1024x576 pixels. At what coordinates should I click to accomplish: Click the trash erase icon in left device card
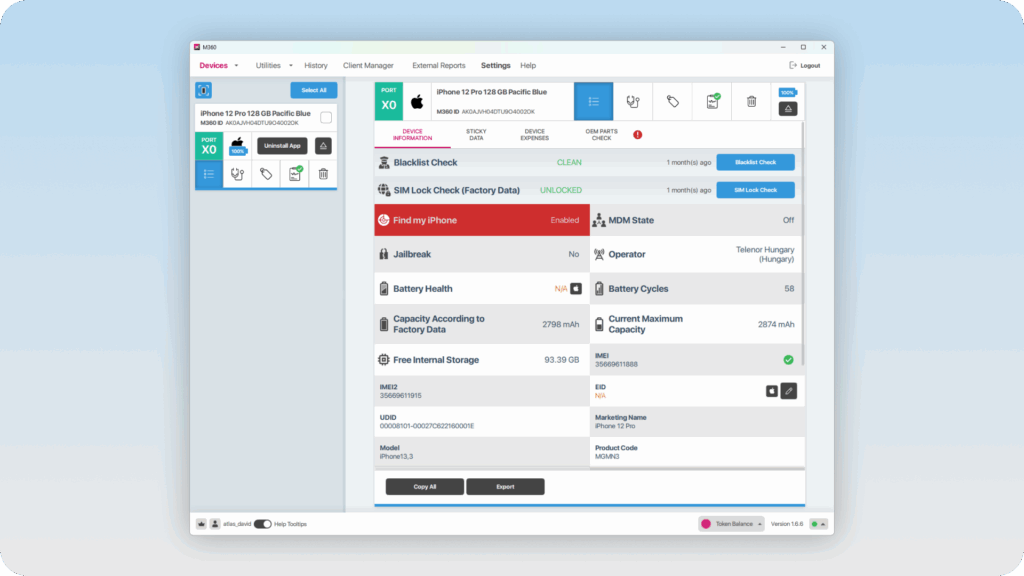323,174
